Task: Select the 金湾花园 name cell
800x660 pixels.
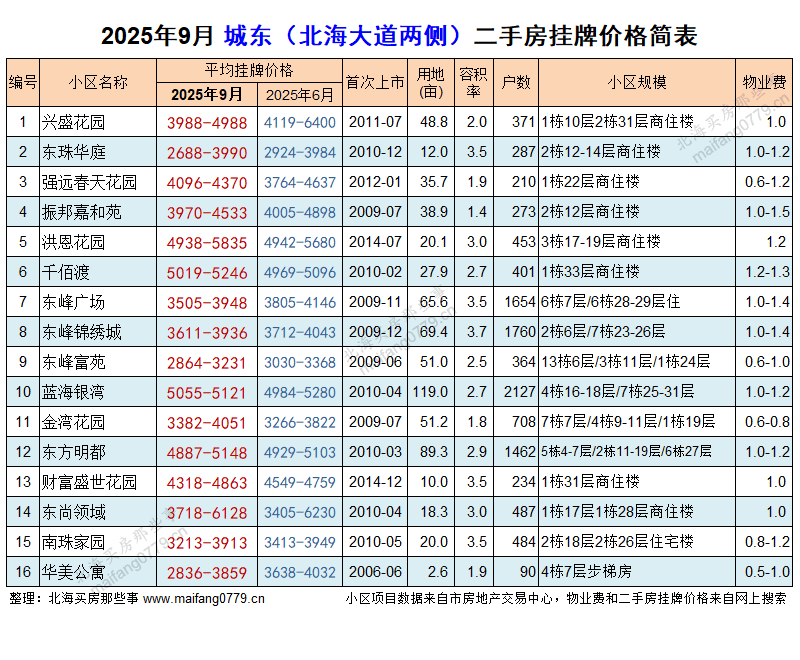Action: tap(98, 422)
